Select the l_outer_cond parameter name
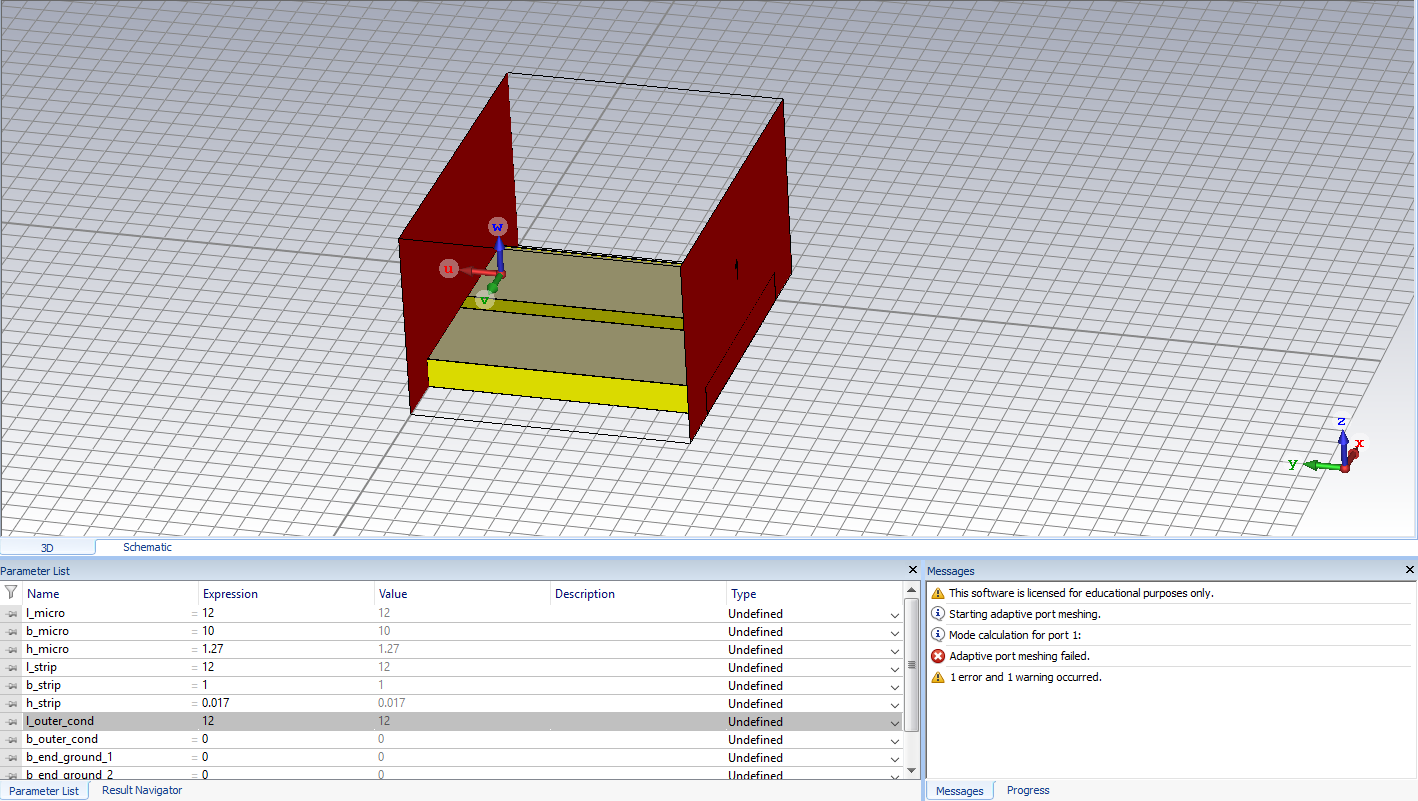Screen dimensions: 1418x801 [x=60, y=721]
